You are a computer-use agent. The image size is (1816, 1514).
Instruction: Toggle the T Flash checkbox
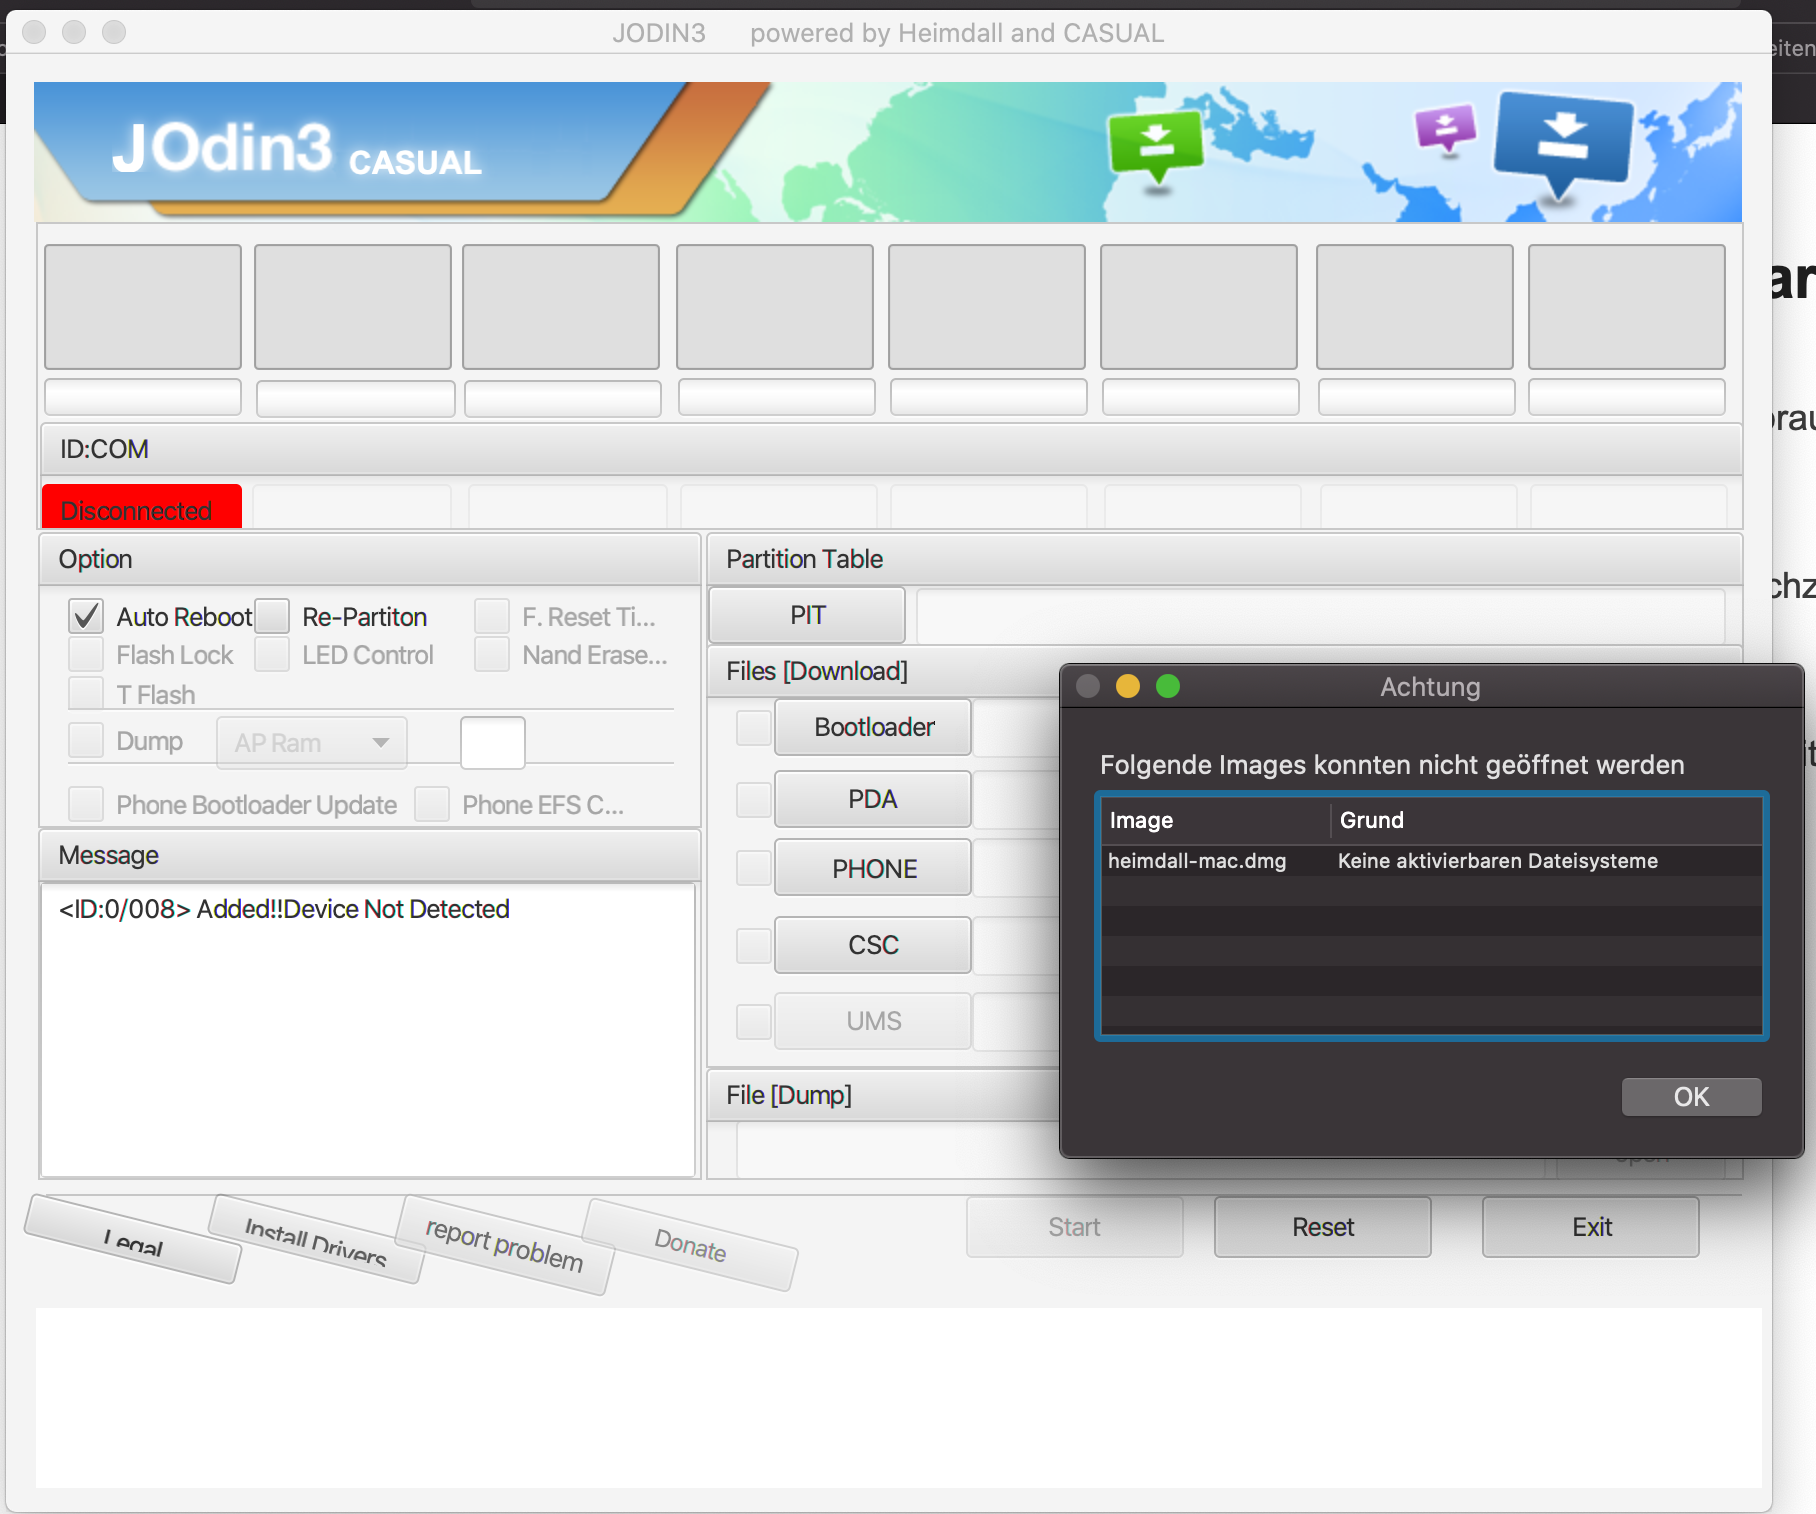[86, 693]
